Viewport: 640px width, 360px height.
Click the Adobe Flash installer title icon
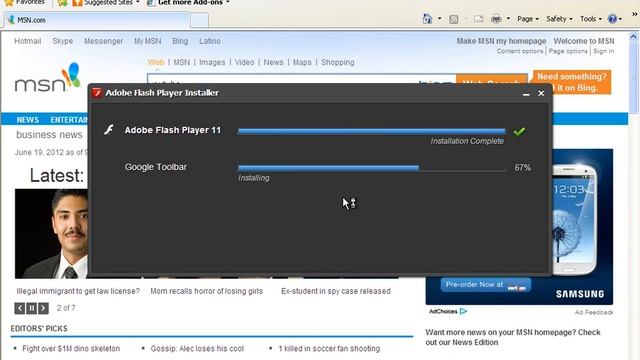tap(97, 93)
